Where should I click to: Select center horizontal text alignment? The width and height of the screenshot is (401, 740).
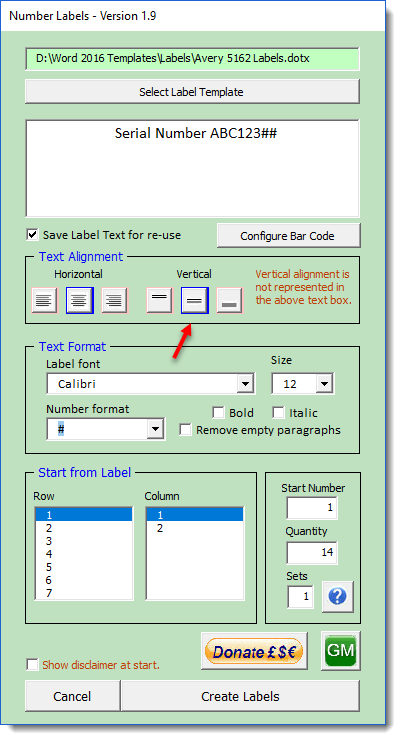(x=79, y=300)
